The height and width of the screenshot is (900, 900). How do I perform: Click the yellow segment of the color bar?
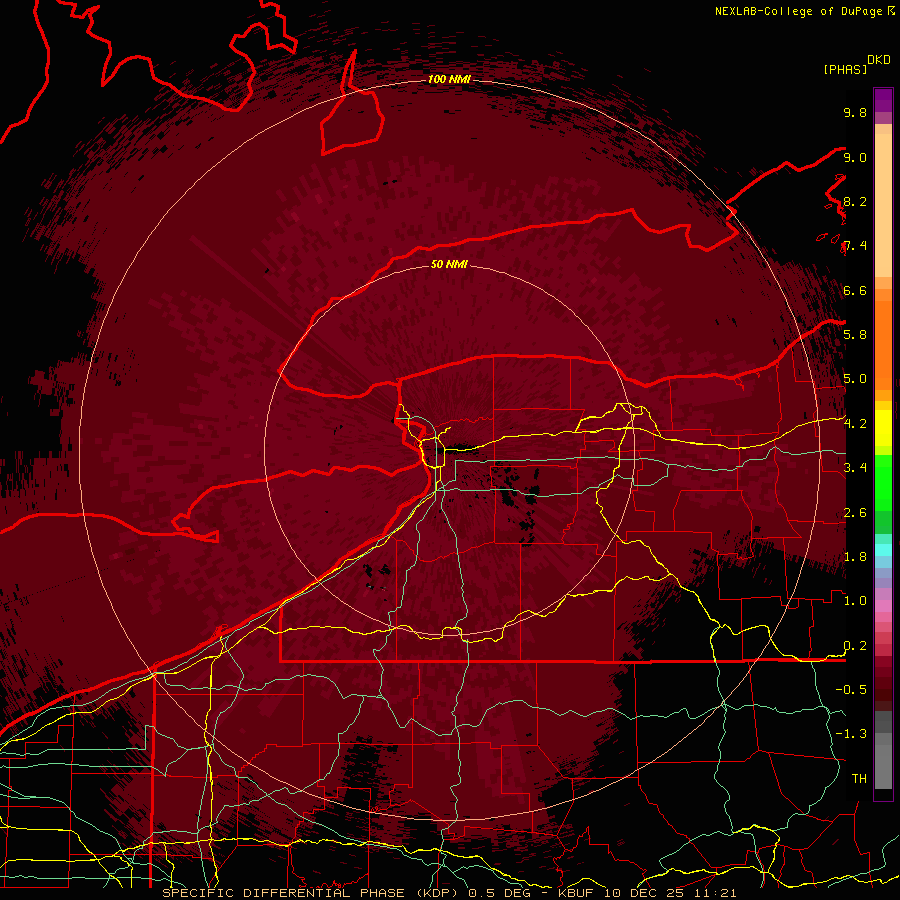pyautogui.click(x=883, y=428)
